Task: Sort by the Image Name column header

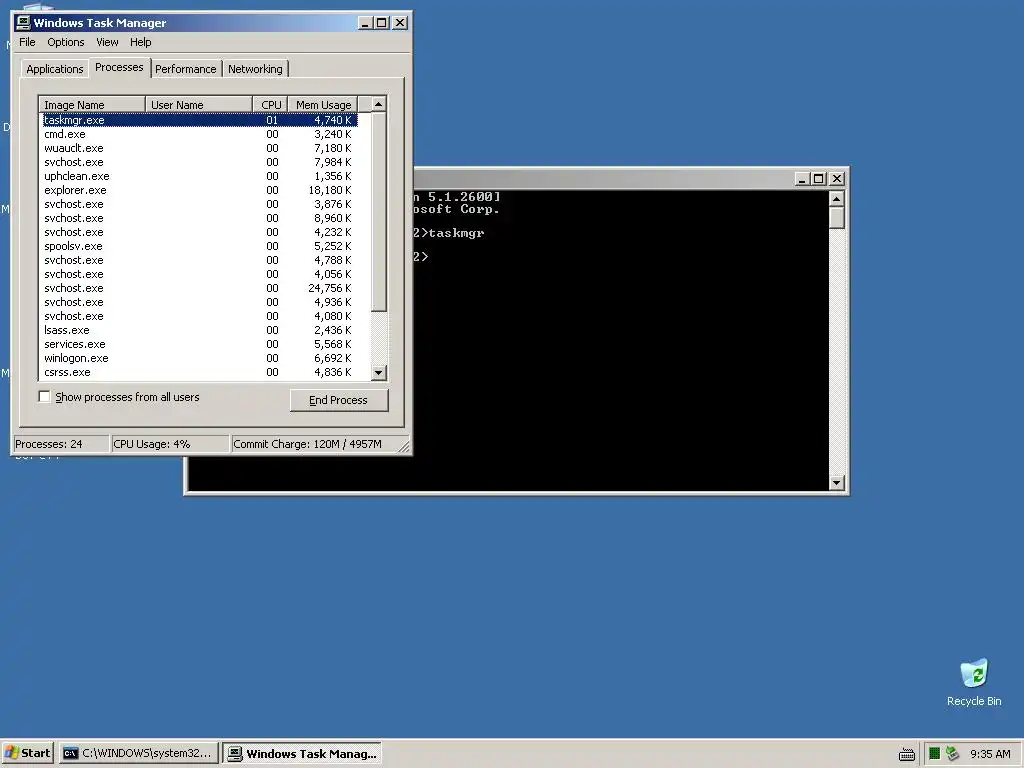Action: click(92, 104)
